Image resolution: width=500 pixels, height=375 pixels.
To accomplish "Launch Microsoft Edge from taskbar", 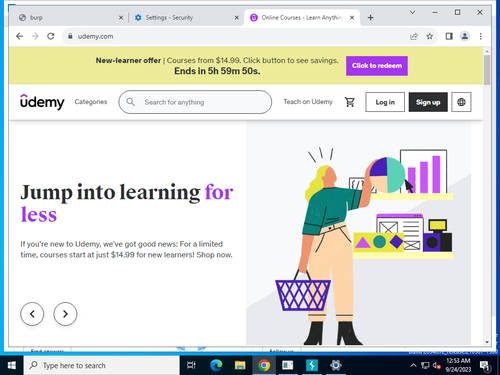I will [x=216, y=365].
